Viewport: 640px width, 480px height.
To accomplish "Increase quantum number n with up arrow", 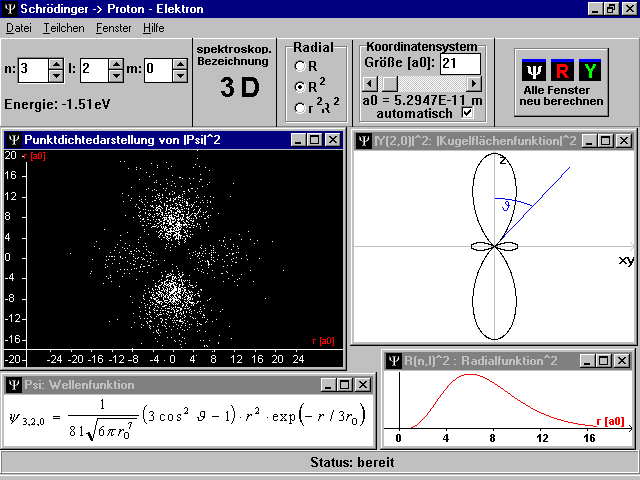I will tap(56, 64).
